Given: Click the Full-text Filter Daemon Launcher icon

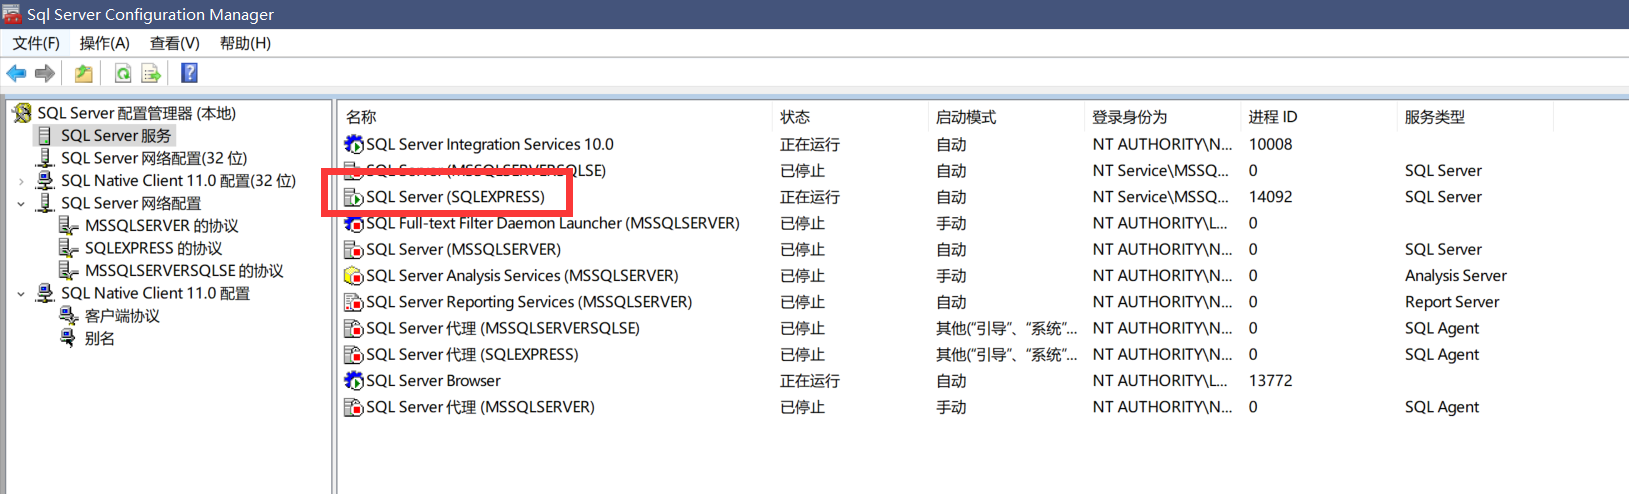Looking at the screenshot, I should point(354,223).
